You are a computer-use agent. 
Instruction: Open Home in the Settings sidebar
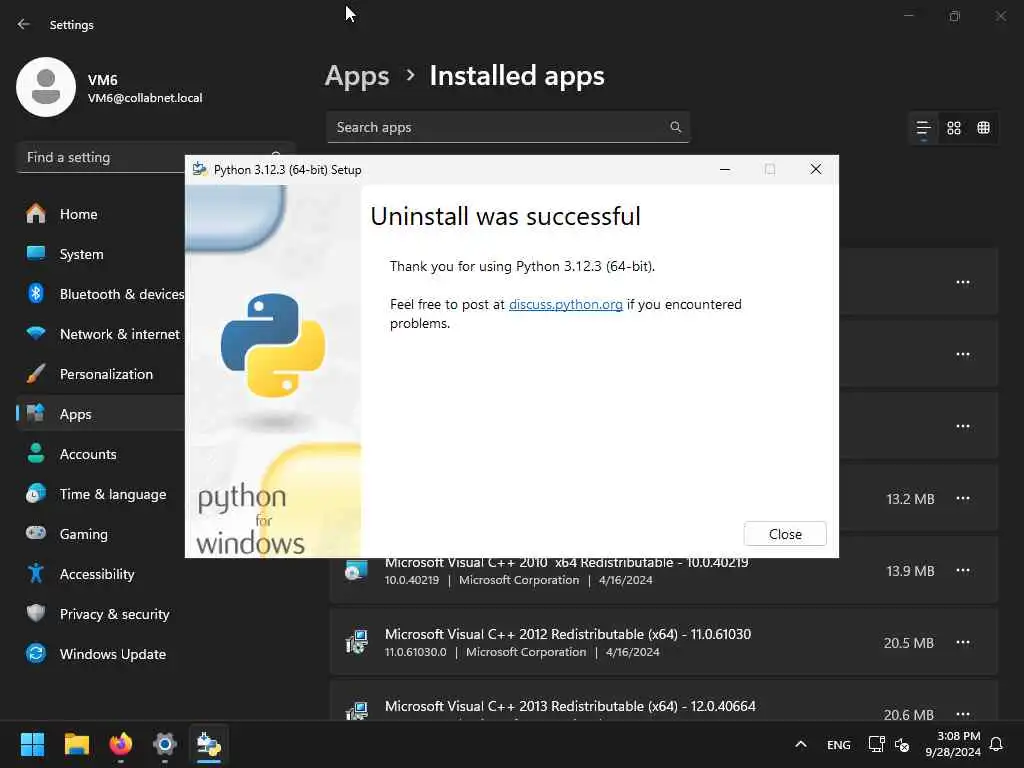click(x=101, y=214)
